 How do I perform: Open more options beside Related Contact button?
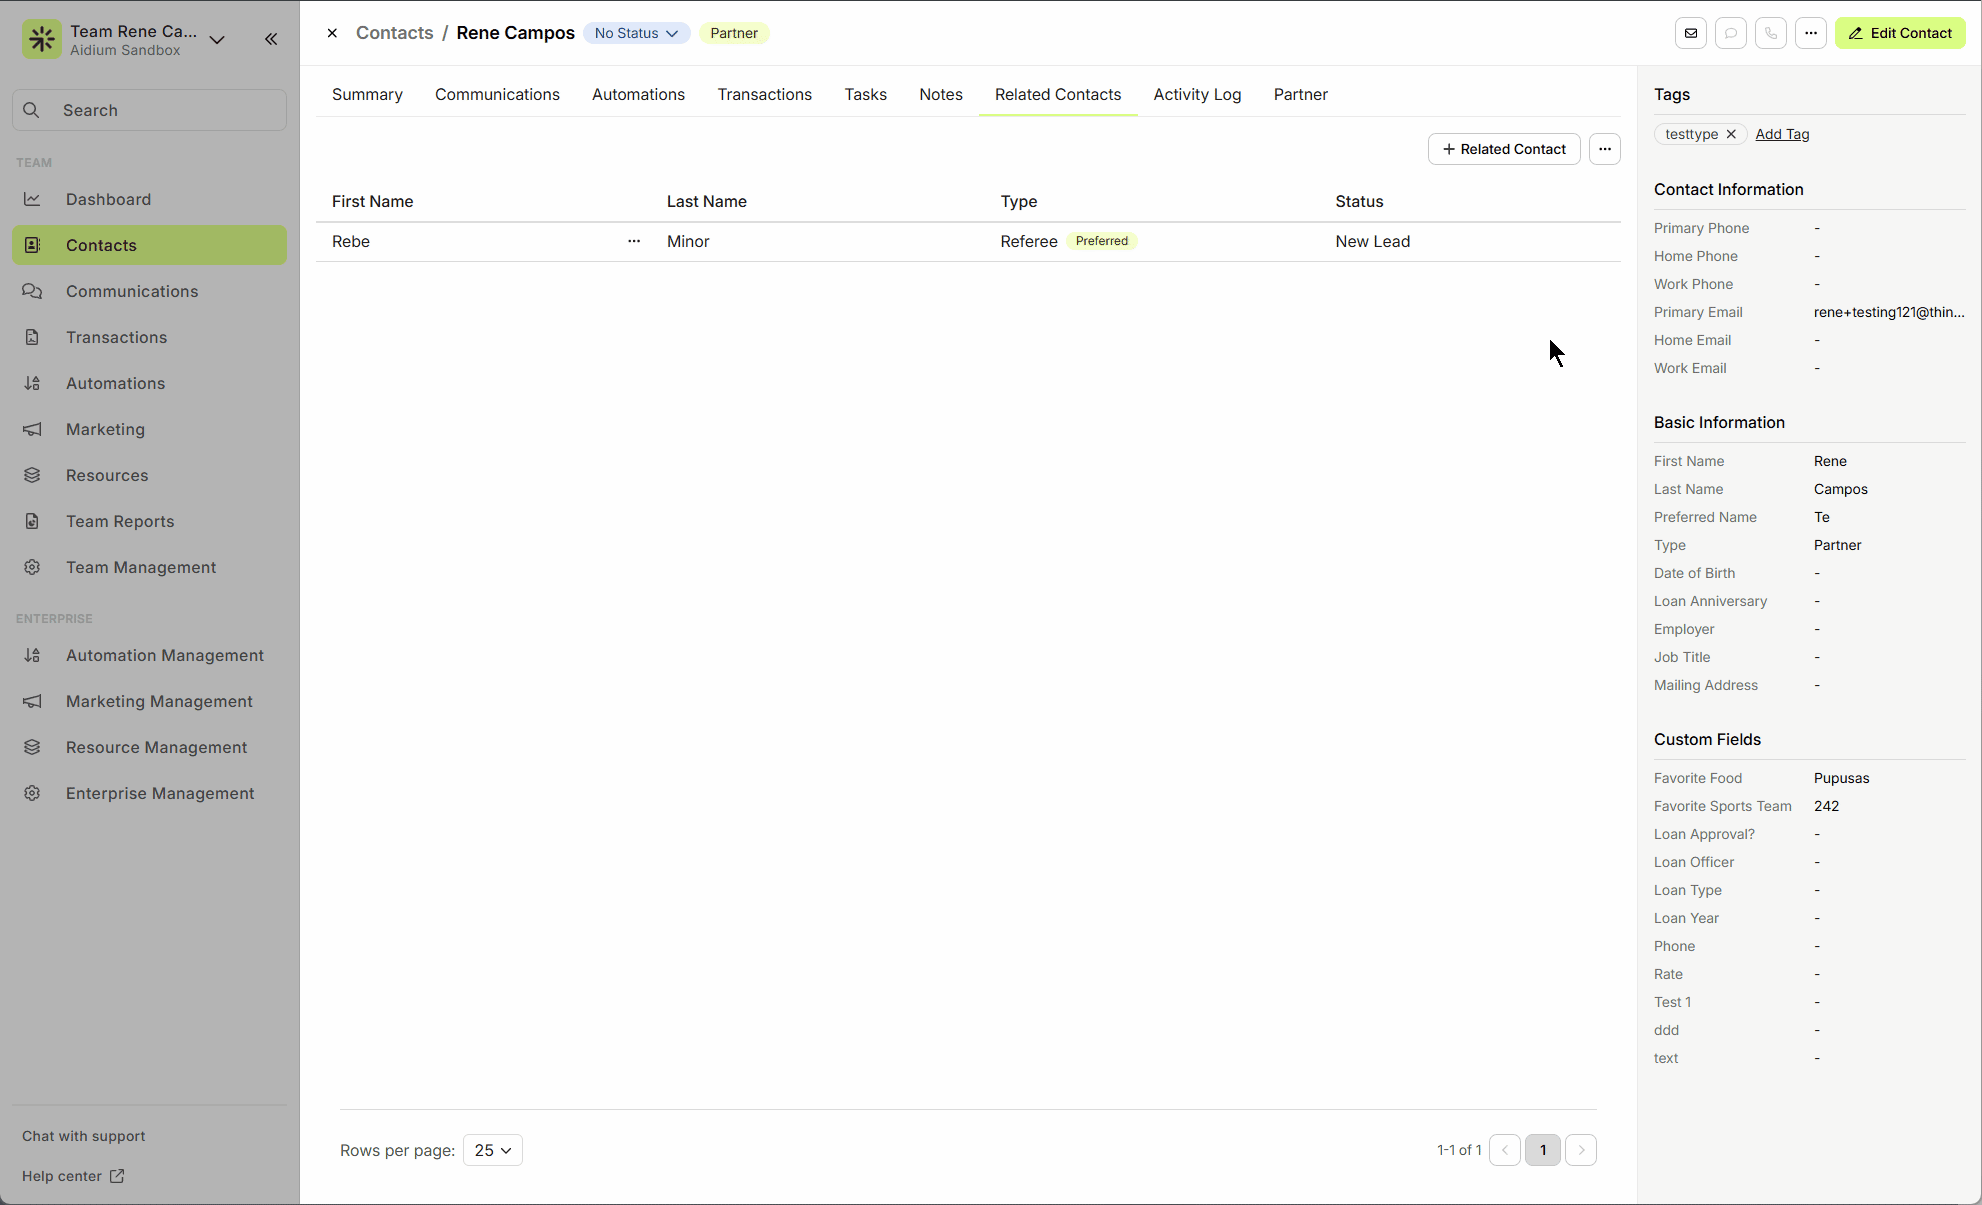[1605, 149]
